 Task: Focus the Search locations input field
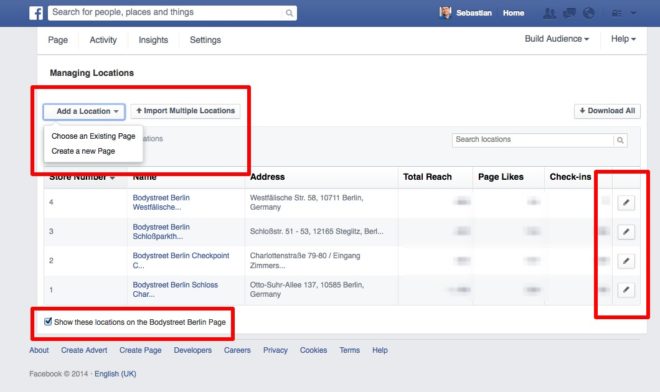(x=532, y=140)
